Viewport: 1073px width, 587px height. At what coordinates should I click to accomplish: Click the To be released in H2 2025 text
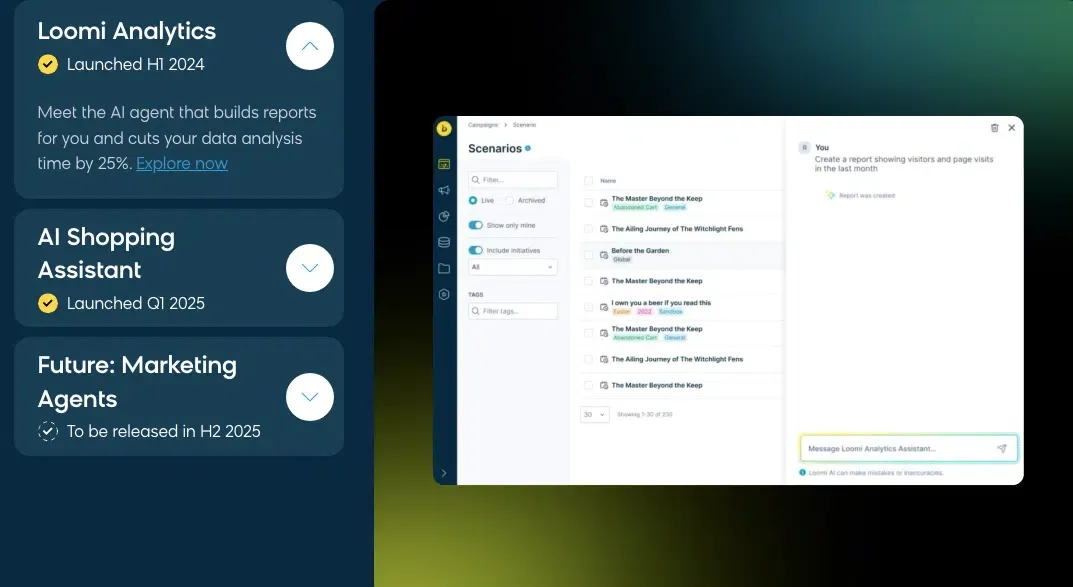[164, 431]
